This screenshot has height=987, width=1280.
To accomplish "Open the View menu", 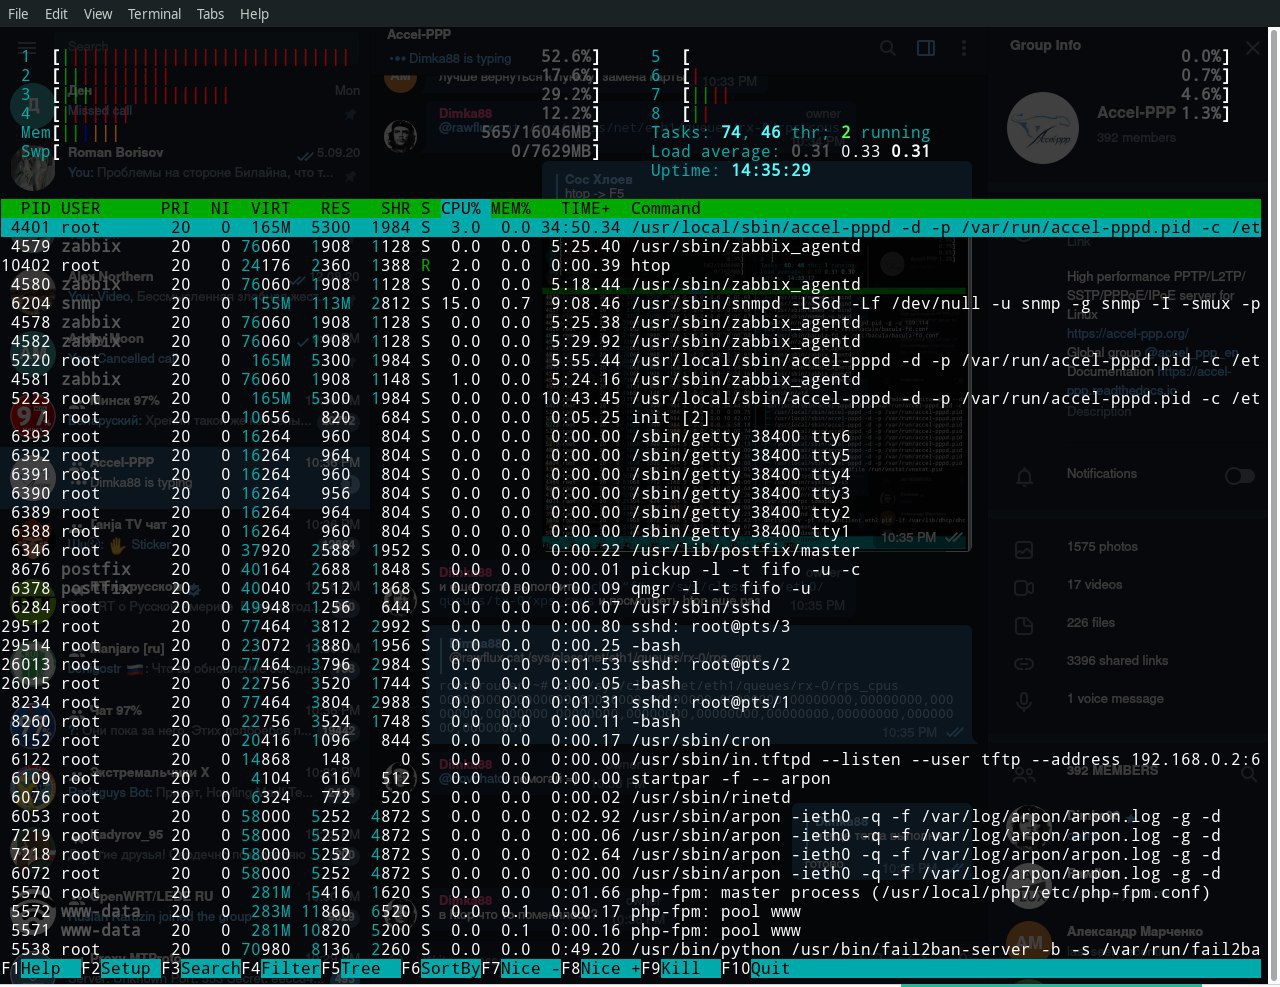I will pos(98,14).
